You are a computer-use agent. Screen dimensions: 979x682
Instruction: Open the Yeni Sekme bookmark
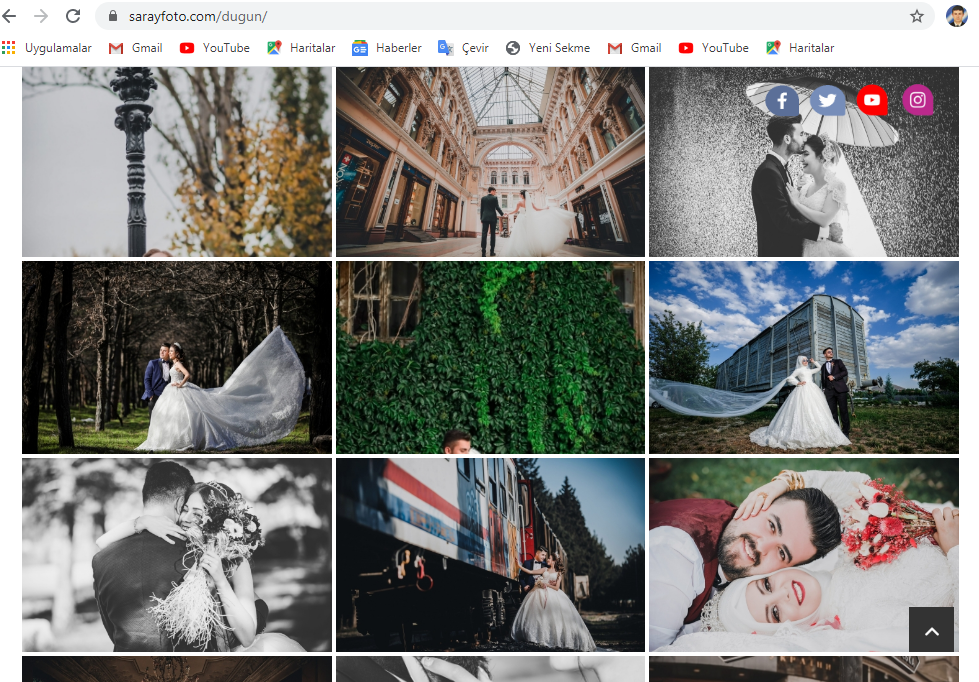(x=548, y=48)
